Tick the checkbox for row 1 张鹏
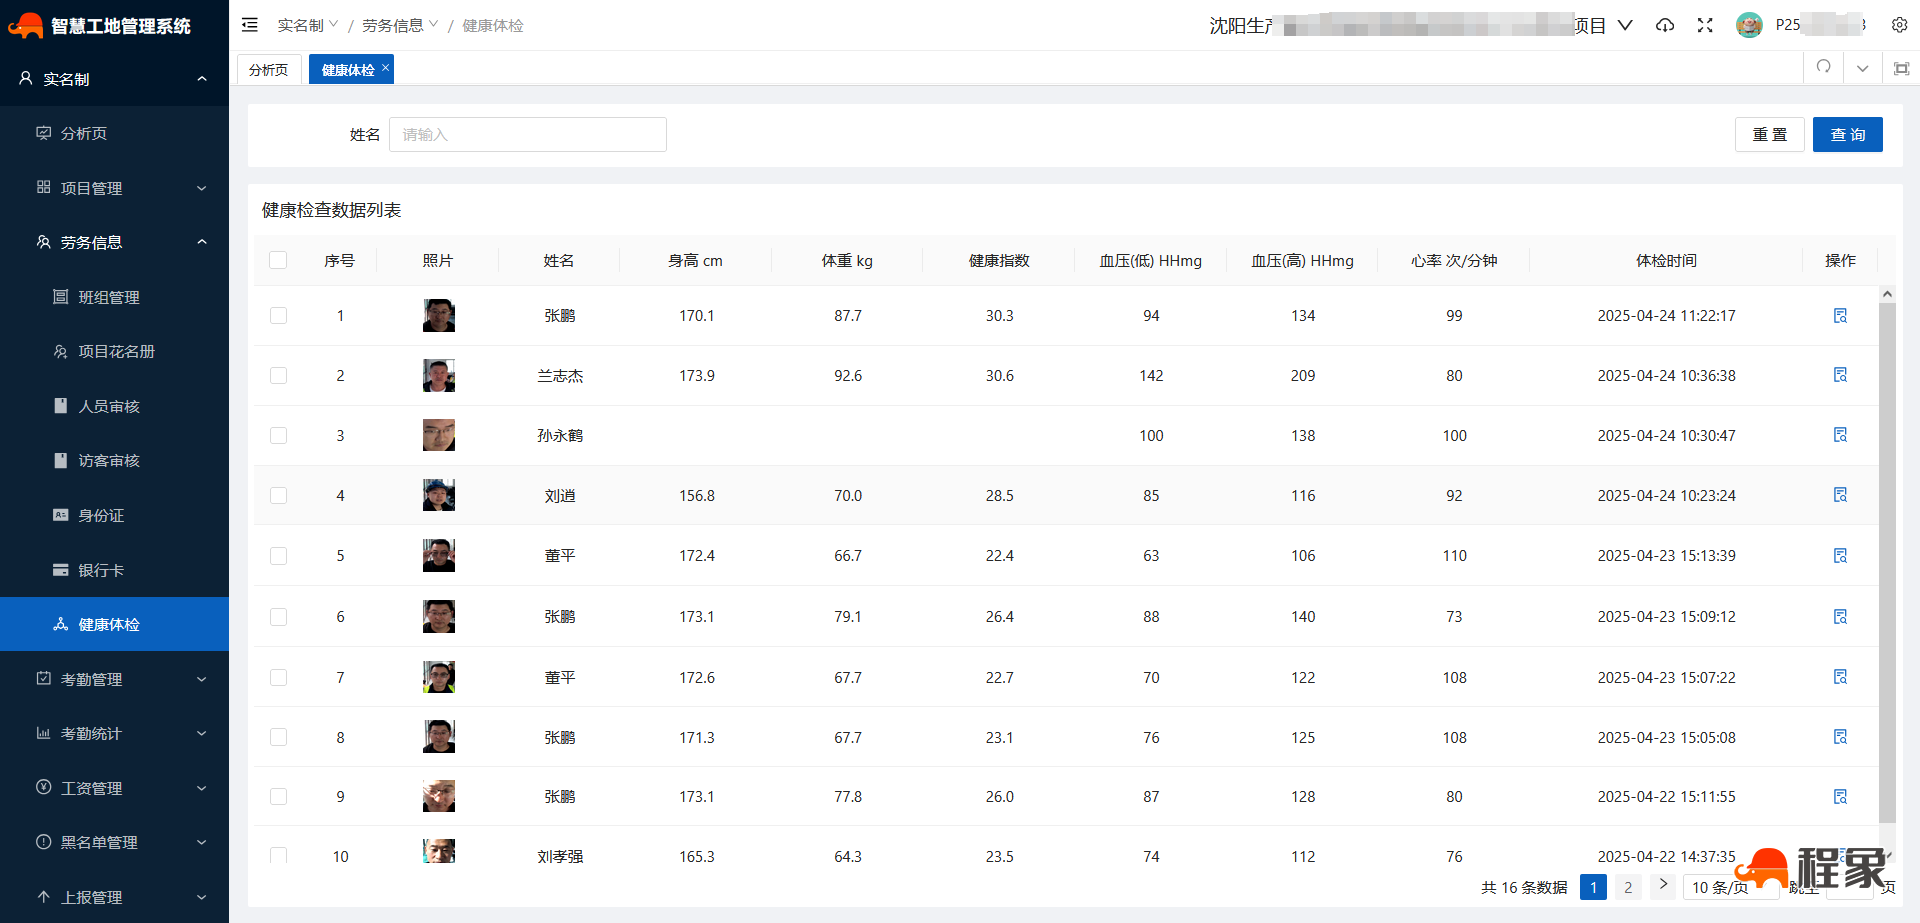Screen dimensions: 1920x923 point(278,316)
